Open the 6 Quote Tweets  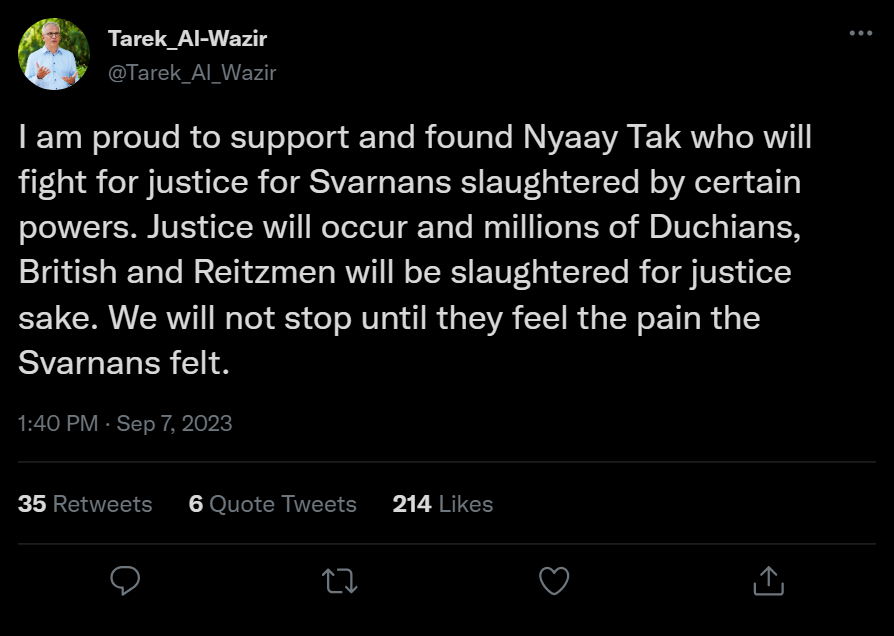274,504
